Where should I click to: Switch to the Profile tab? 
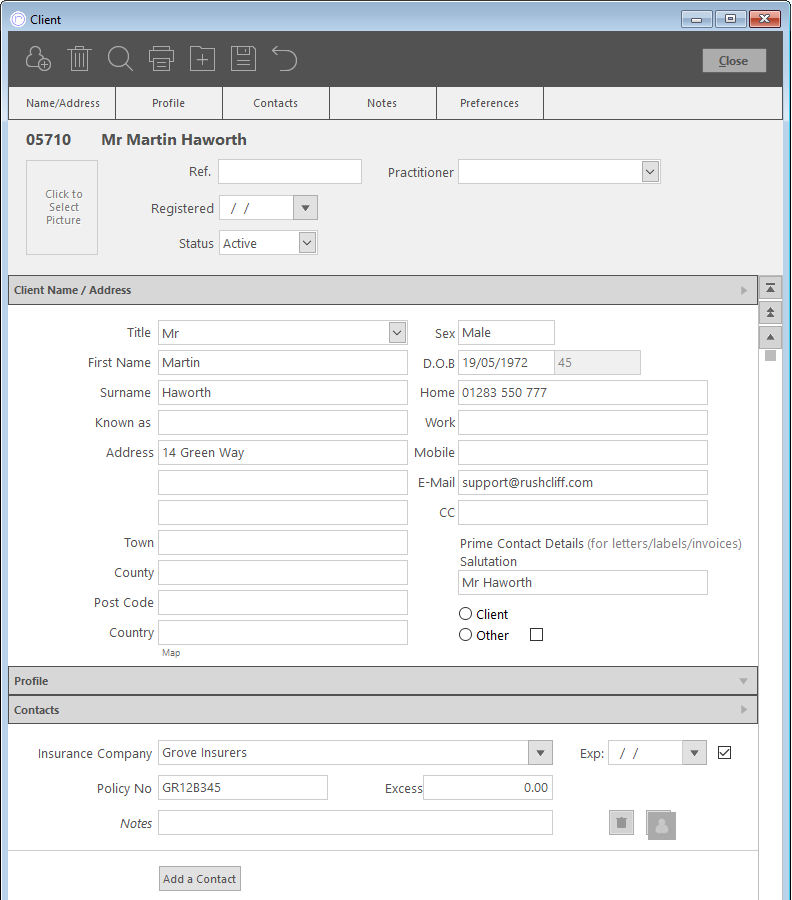pos(169,103)
